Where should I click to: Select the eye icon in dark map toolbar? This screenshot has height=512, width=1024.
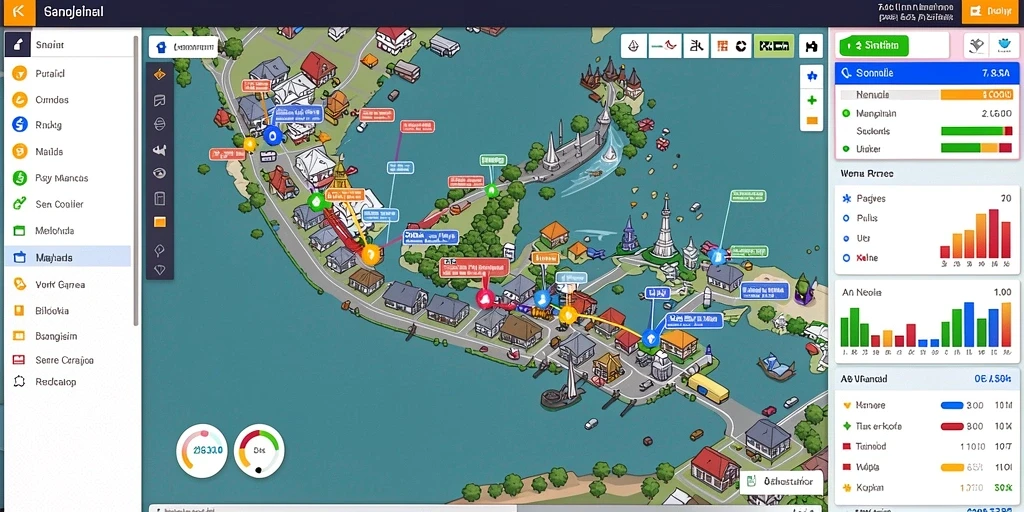[x=159, y=174]
